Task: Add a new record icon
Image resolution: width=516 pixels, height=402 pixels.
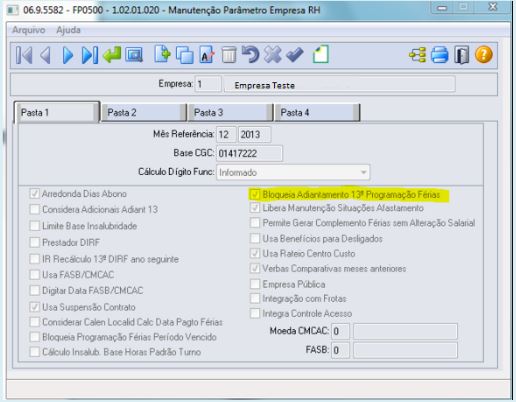Action: coord(162,54)
